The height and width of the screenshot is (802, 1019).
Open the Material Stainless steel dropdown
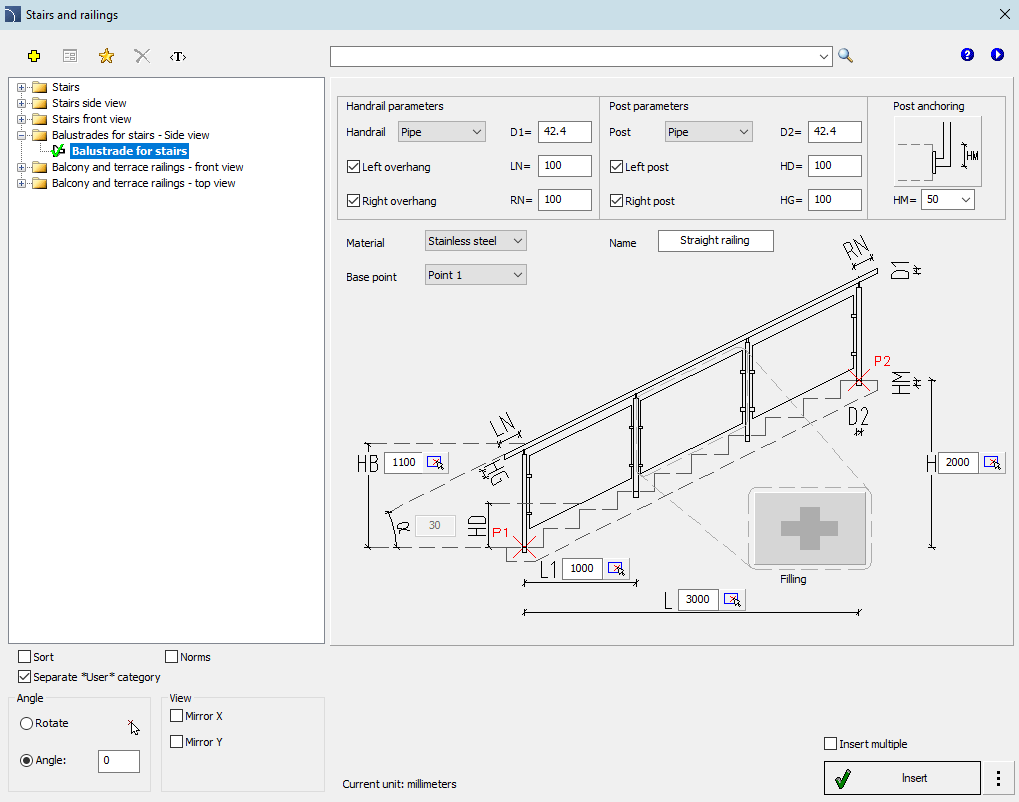tap(476, 241)
